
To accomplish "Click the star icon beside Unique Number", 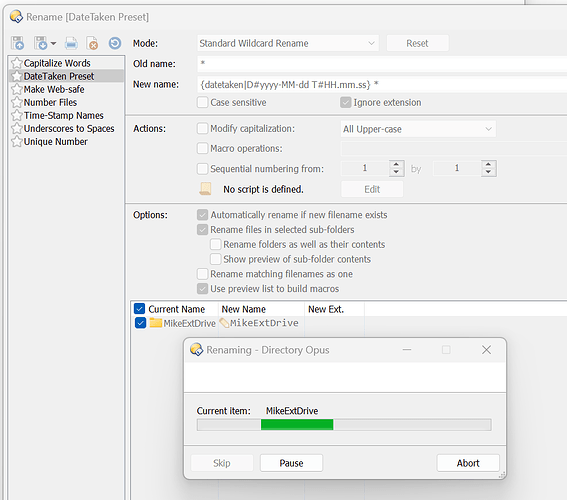I will (17, 142).
